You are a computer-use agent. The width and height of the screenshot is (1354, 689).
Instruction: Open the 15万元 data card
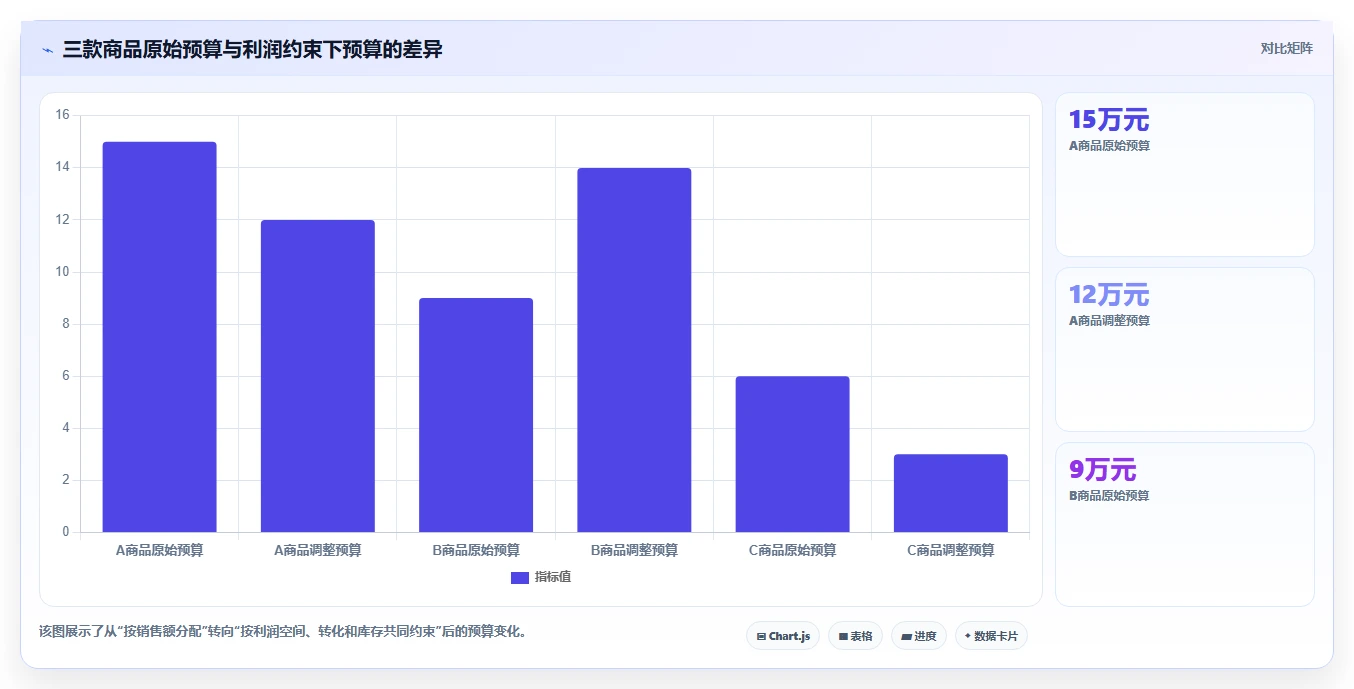[x=1185, y=175]
